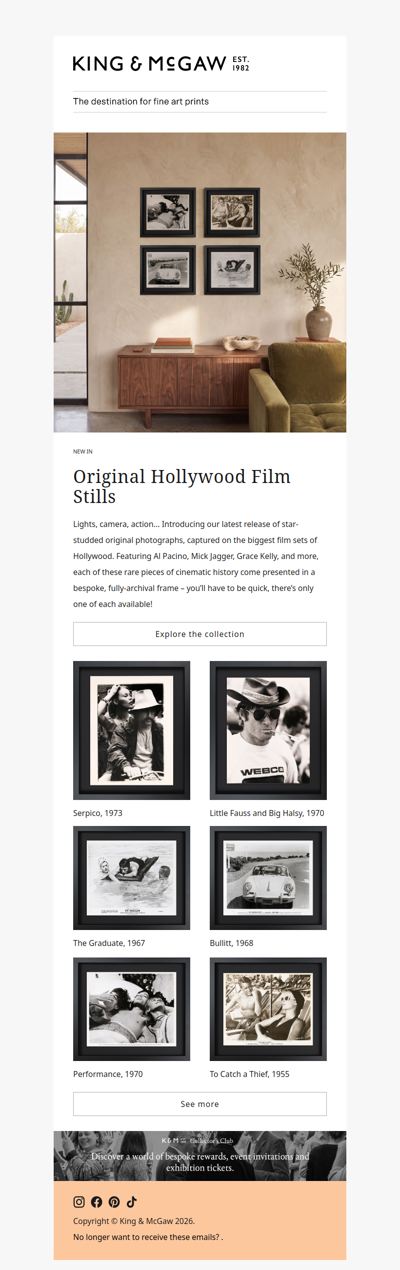400x1270 pixels.
Task: Click the NEW IN label
Action: pos(82,452)
